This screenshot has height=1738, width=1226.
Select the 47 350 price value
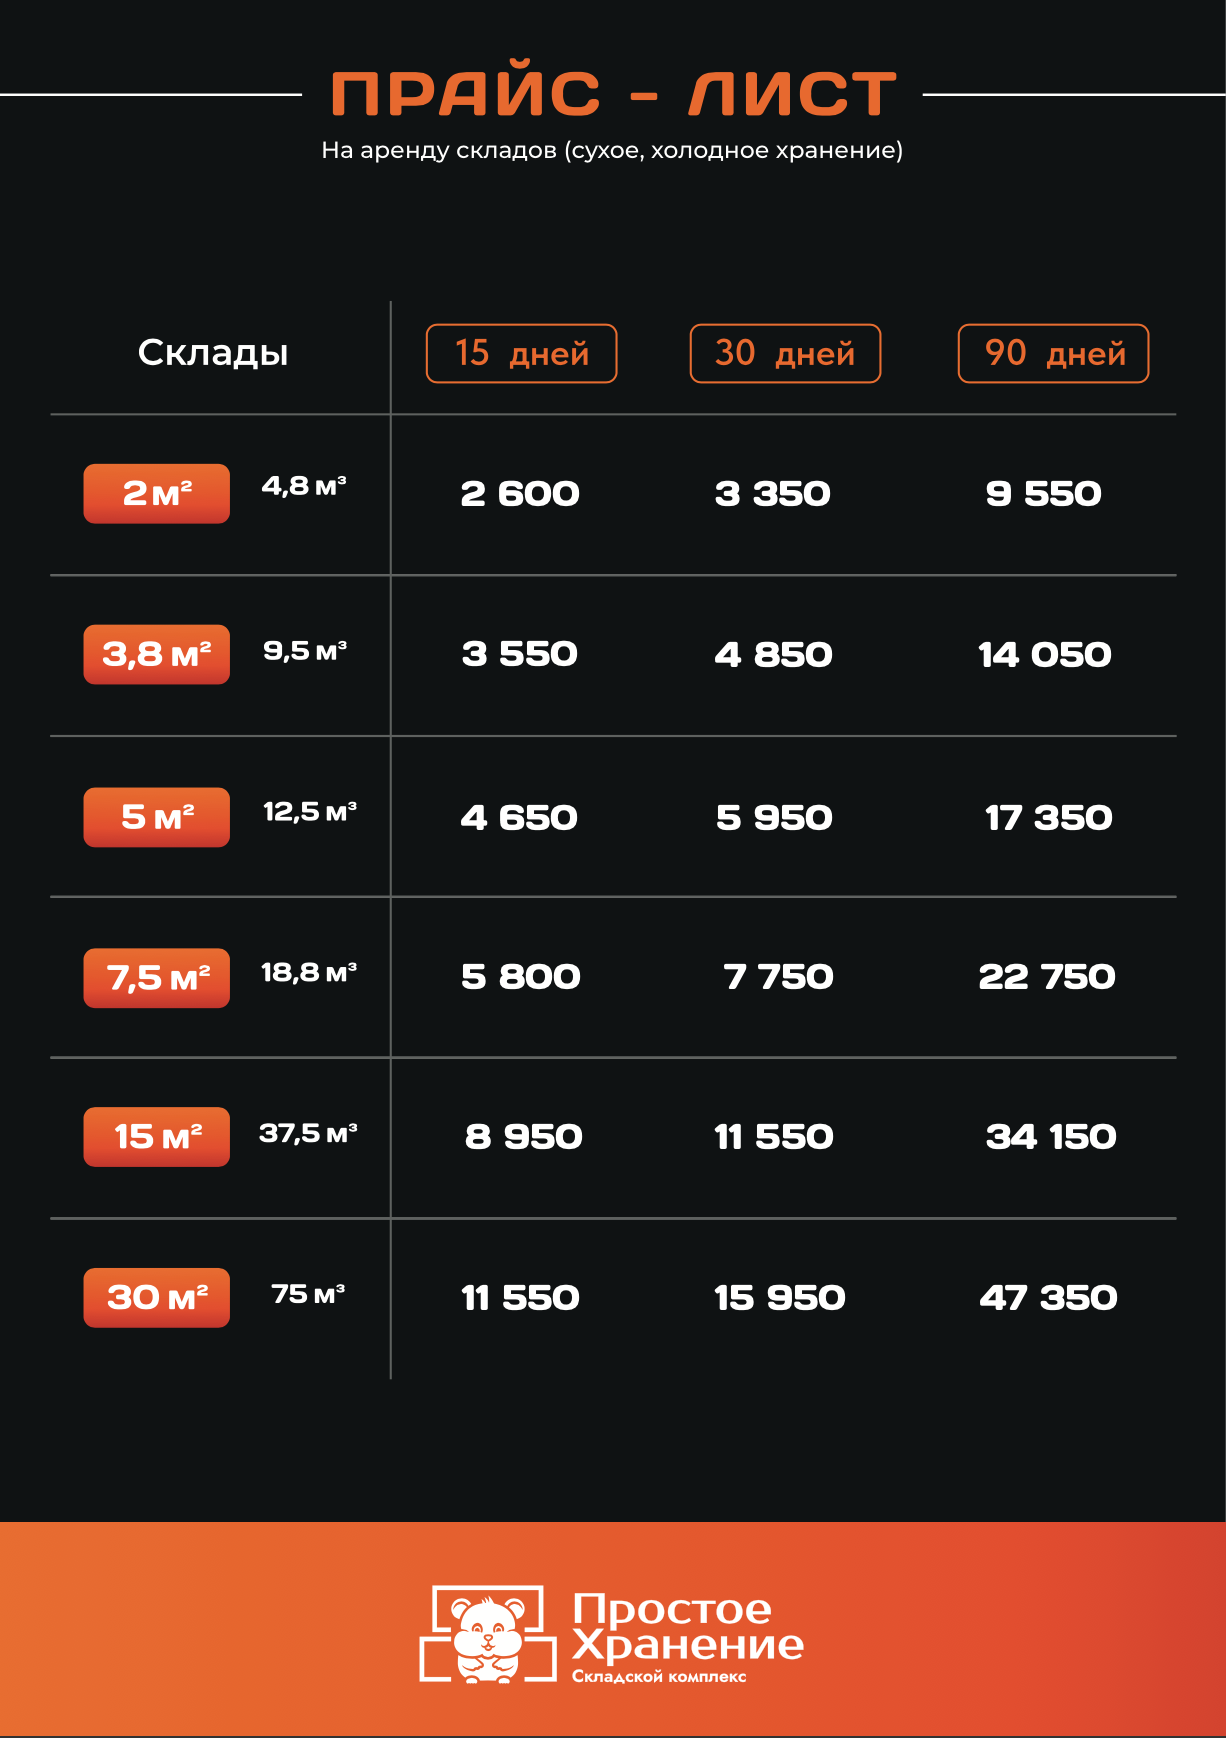point(1048,1298)
